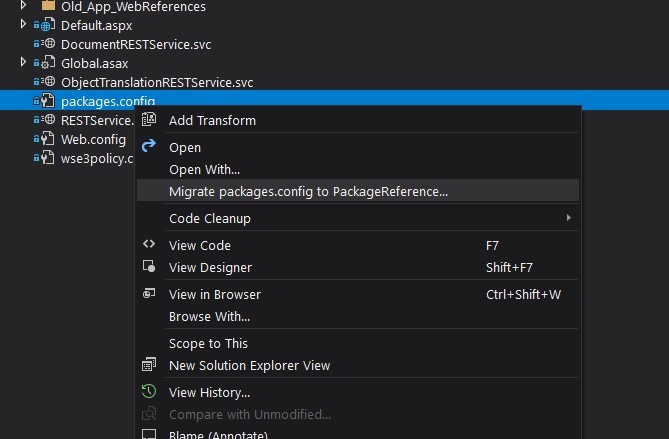
Task: Select View Designer menu entry
Action: pos(358,267)
